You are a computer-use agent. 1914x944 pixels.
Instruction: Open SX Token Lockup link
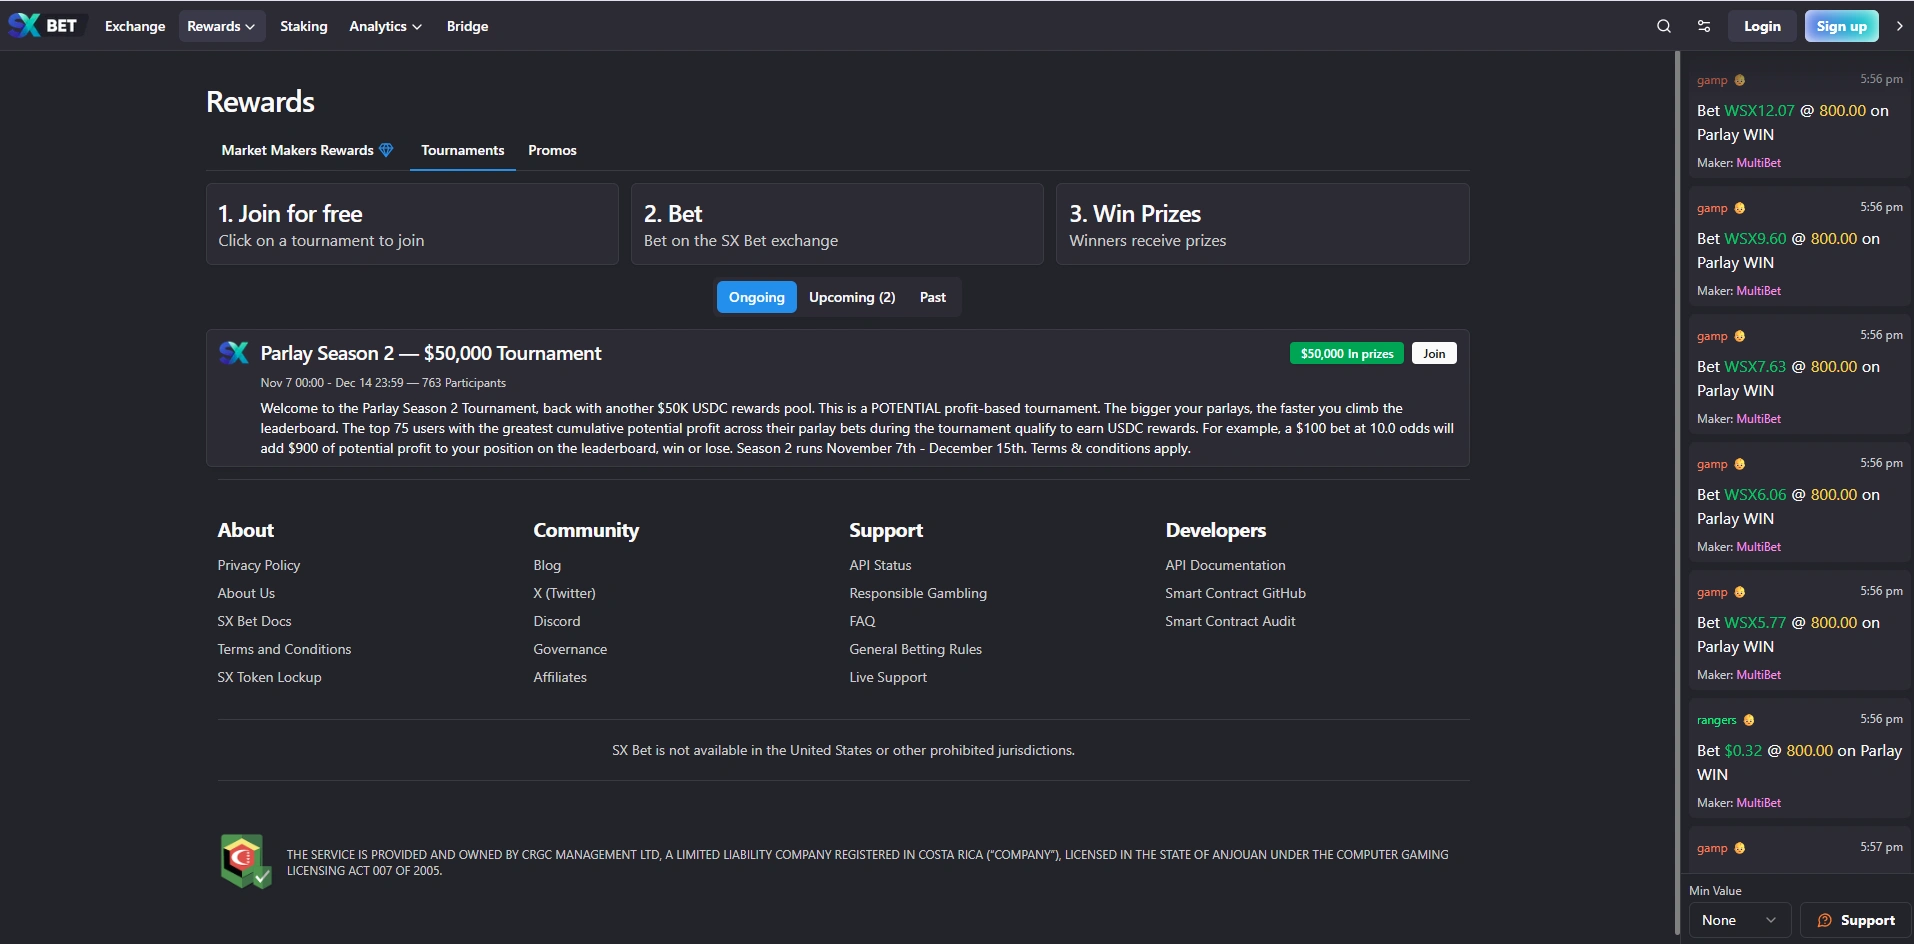[270, 677]
